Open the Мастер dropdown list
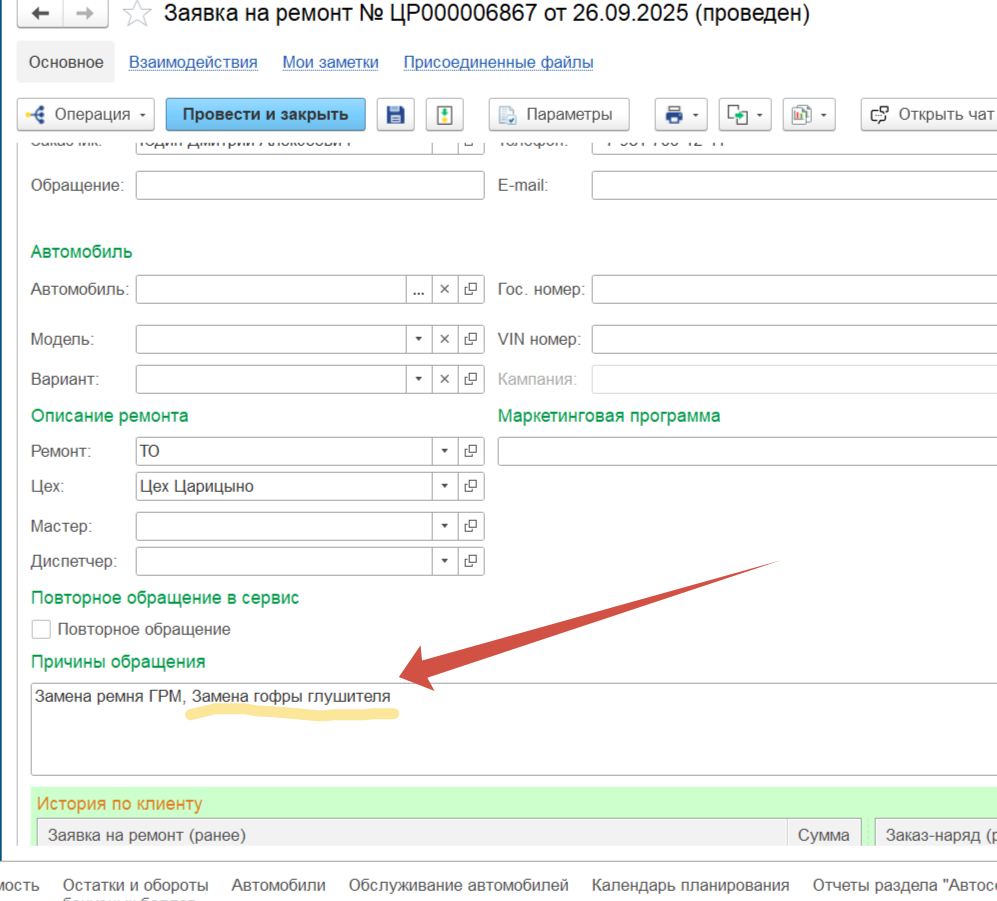Image resolution: width=997 pixels, height=901 pixels. [x=445, y=526]
